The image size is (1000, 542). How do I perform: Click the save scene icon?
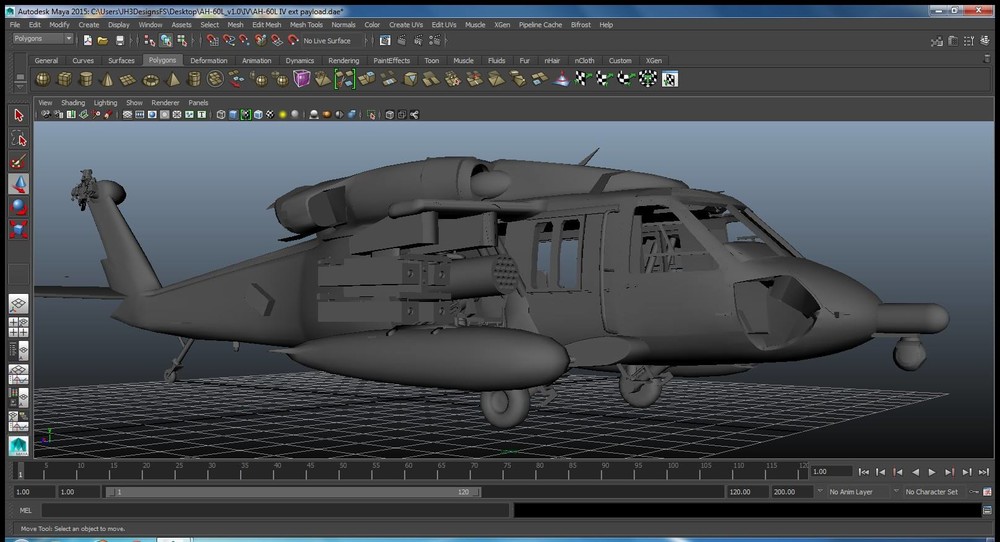[120, 41]
